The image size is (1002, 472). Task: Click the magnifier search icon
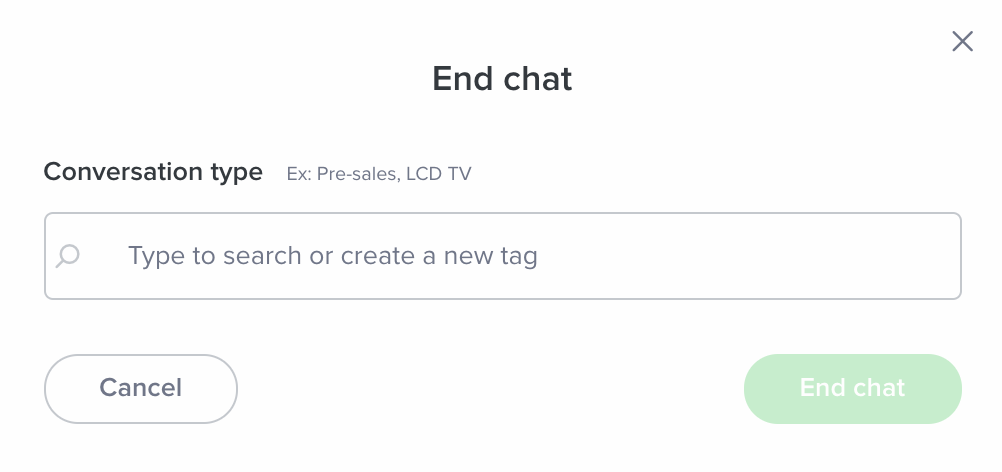click(67, 256)
